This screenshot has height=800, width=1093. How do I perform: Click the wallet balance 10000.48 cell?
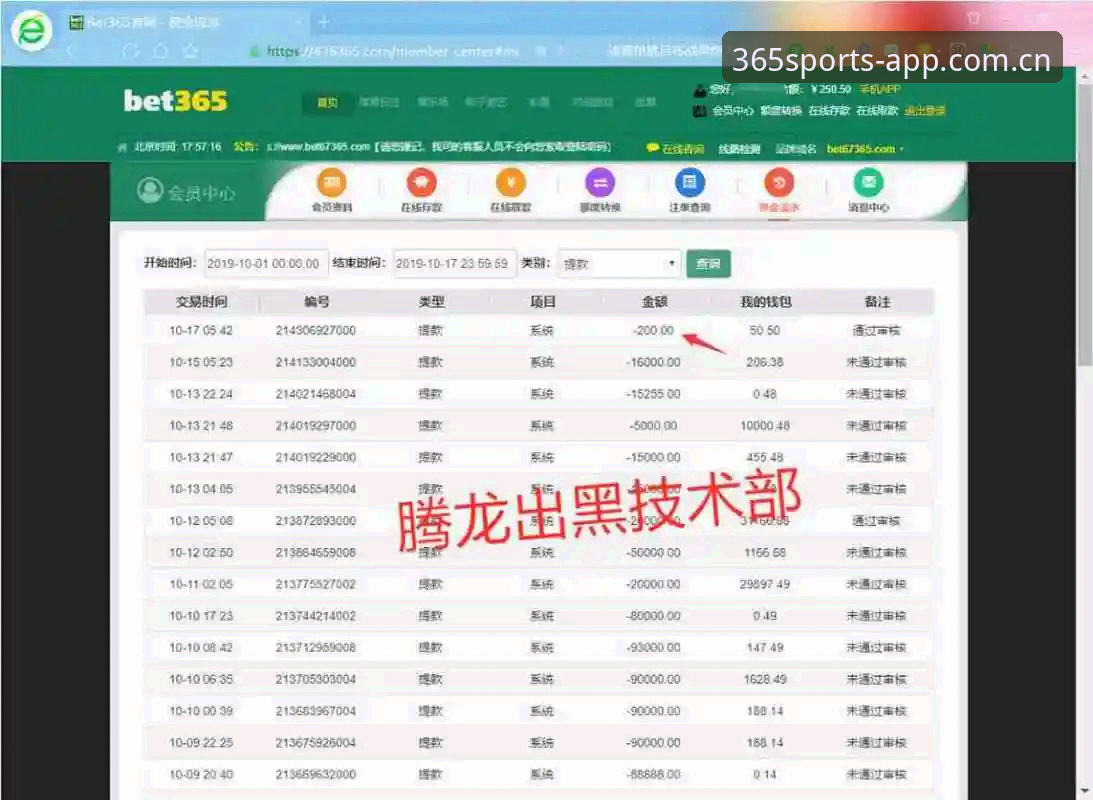pos(765,426)
